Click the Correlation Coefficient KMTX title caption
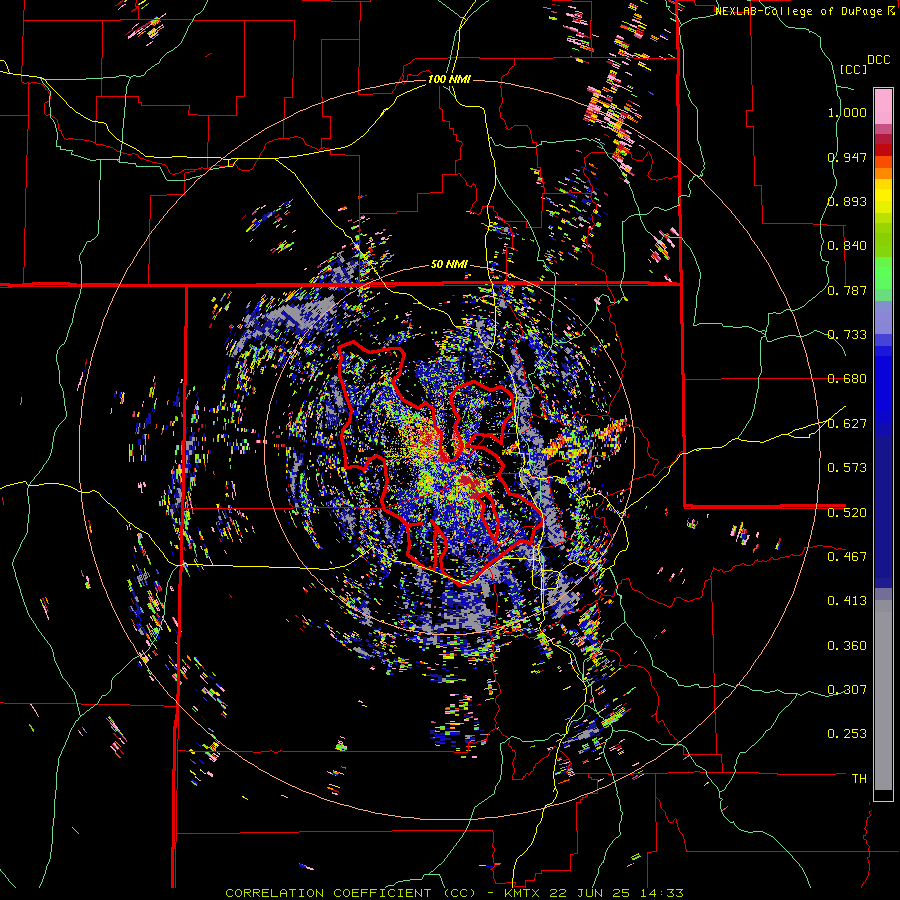 [x=454, y=893]
